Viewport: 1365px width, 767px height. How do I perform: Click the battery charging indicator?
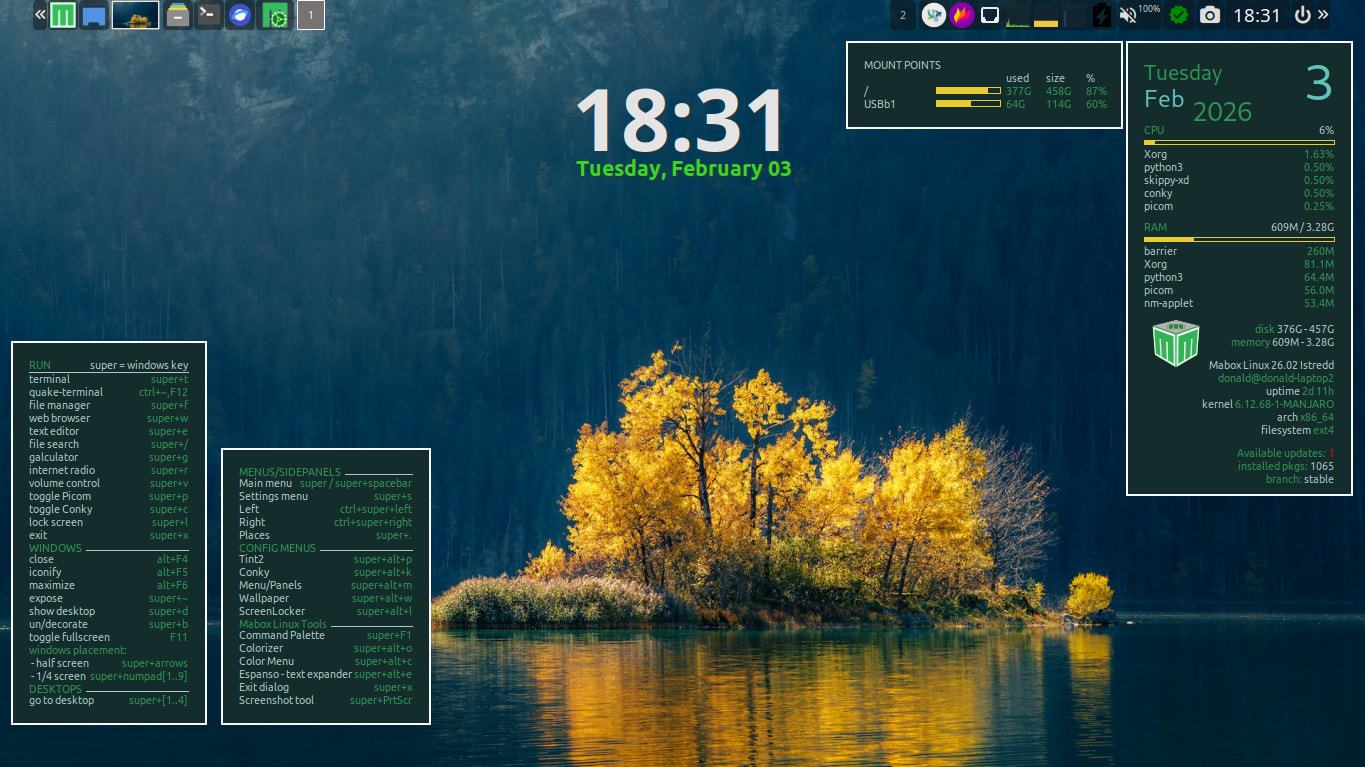[x=1102, y=15]
